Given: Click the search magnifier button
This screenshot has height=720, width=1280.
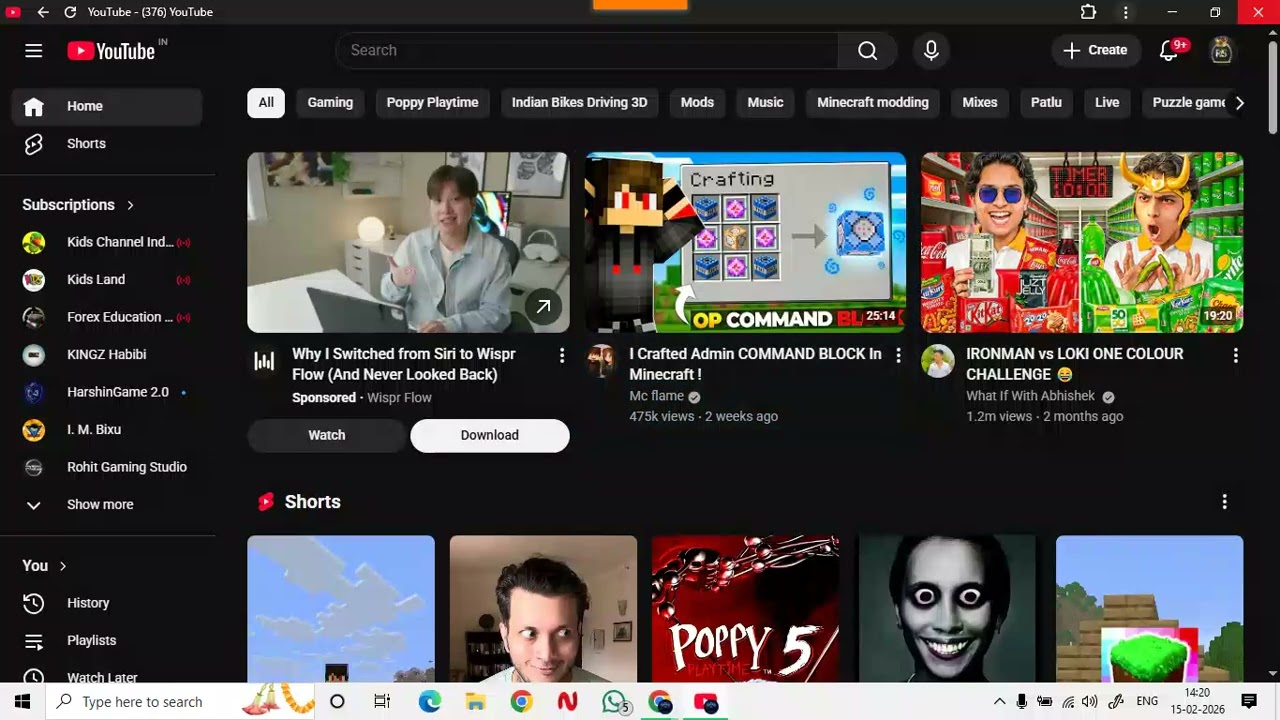Looking at the screenshot, I should (867, 50).
